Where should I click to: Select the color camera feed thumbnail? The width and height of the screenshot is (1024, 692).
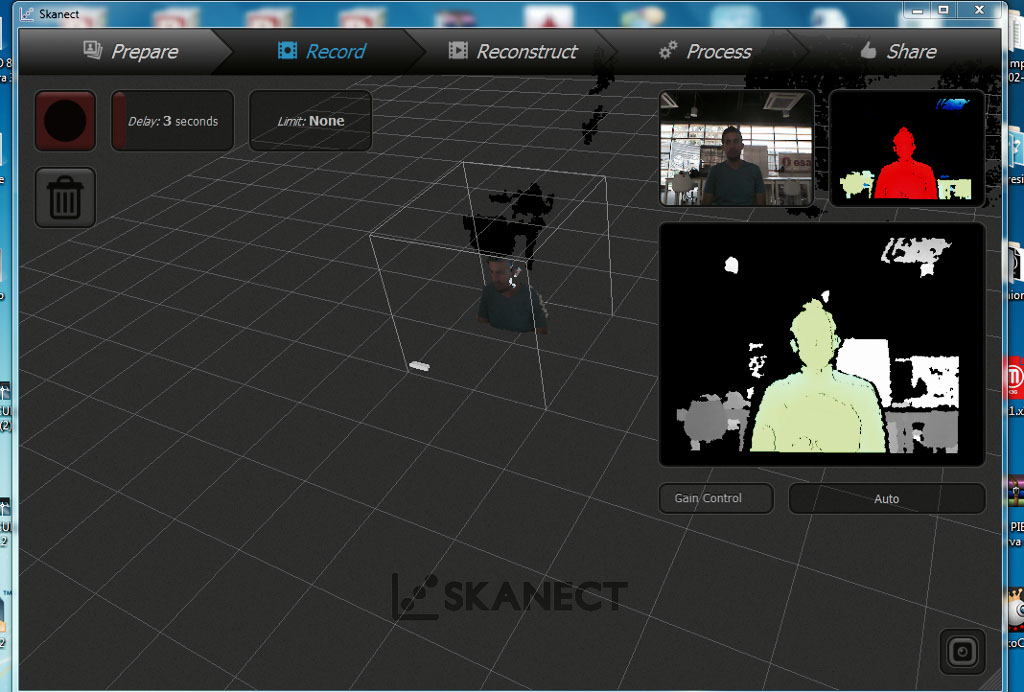pyautogui.click(x=737, y=148)
